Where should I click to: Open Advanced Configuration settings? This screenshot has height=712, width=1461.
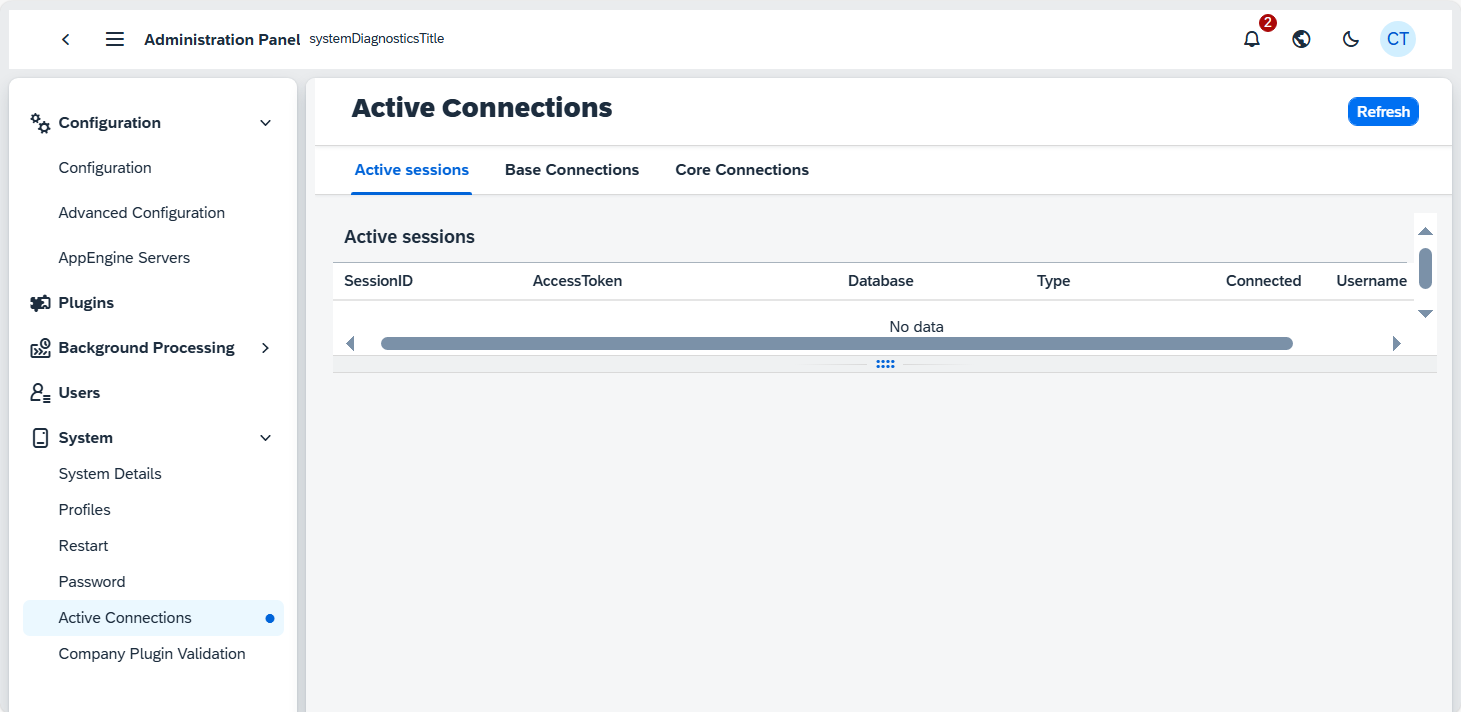click(141, 212)
